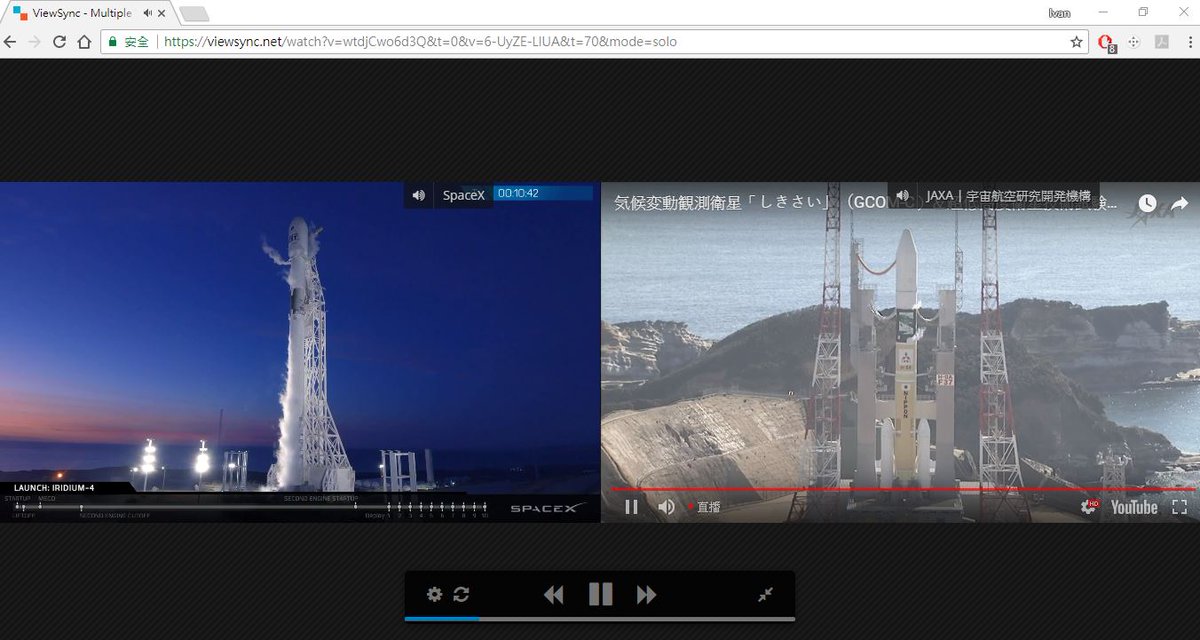
Task: Open the Chrome three-dot menu
Action: 1188,42
